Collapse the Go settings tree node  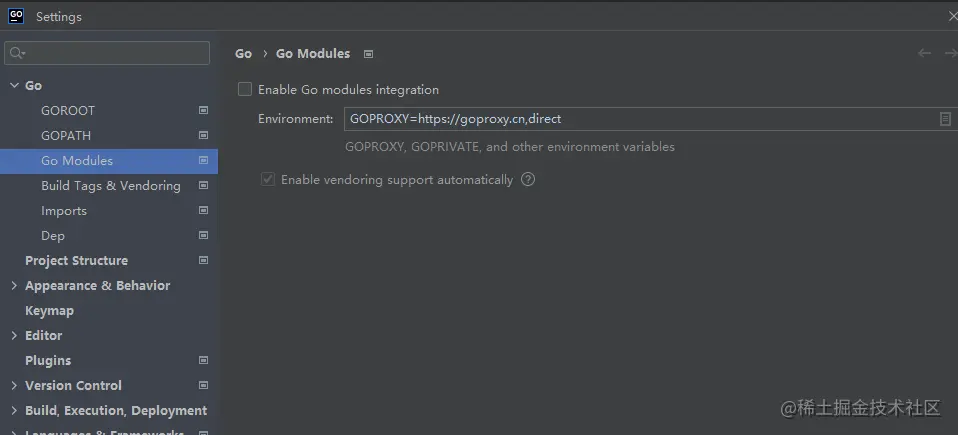coord(14,86)
